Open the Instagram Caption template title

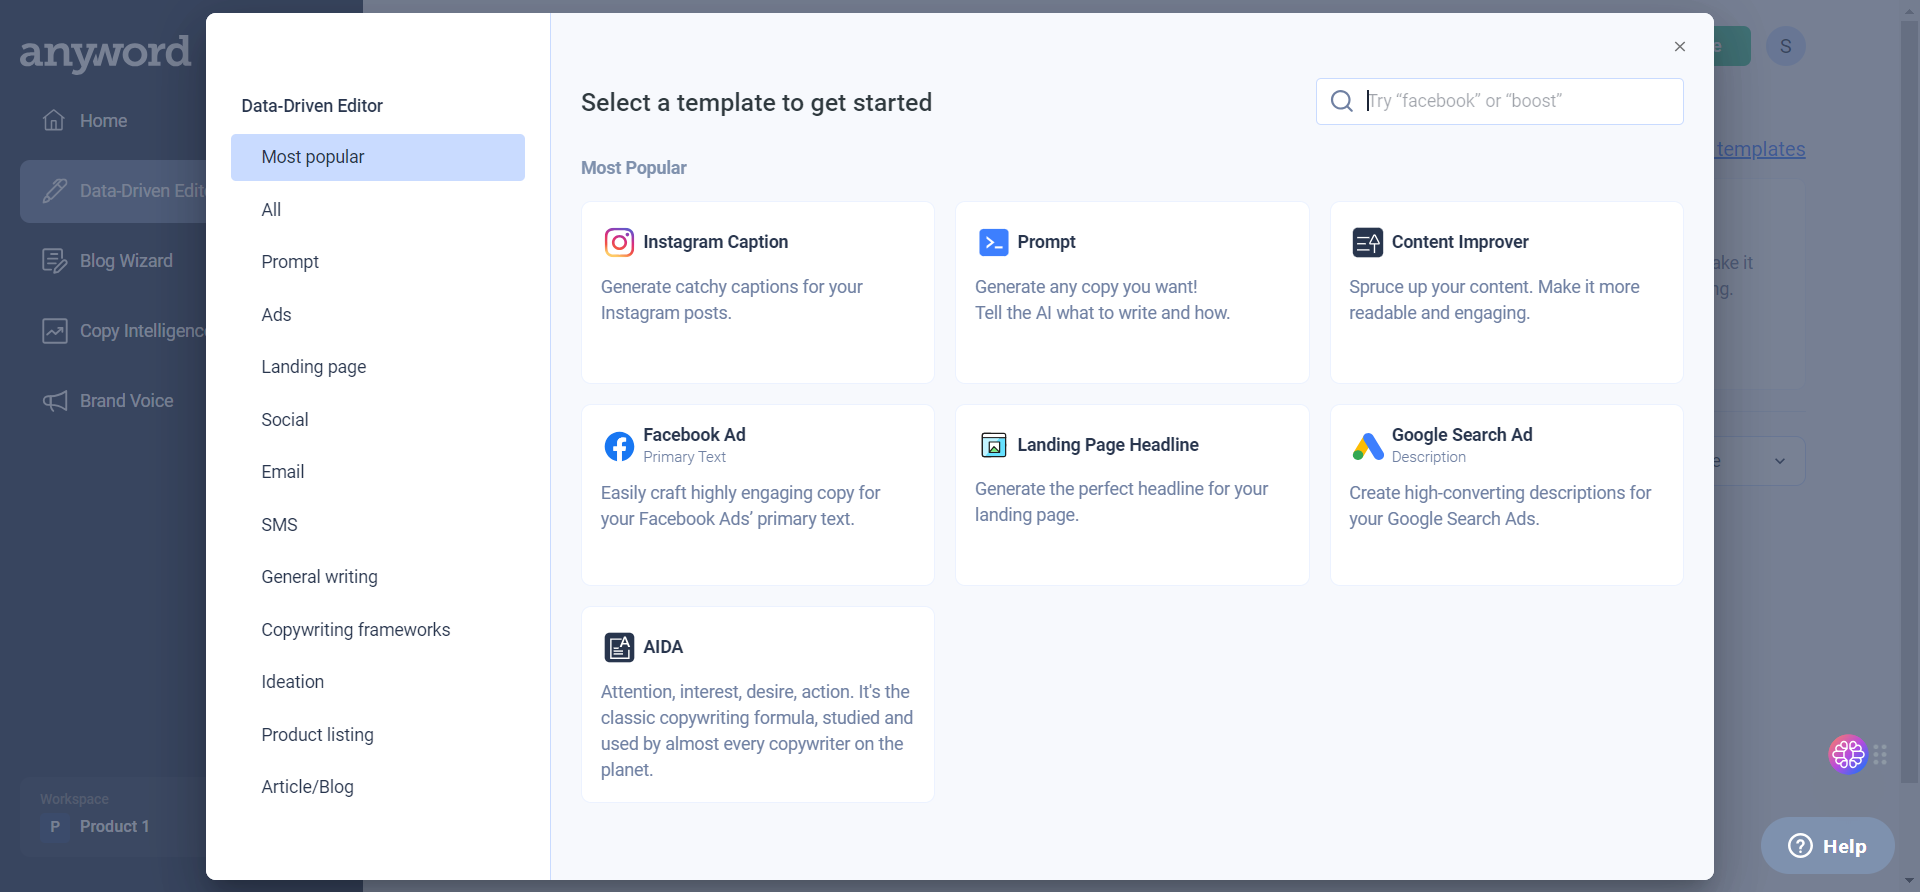[716, 242]
